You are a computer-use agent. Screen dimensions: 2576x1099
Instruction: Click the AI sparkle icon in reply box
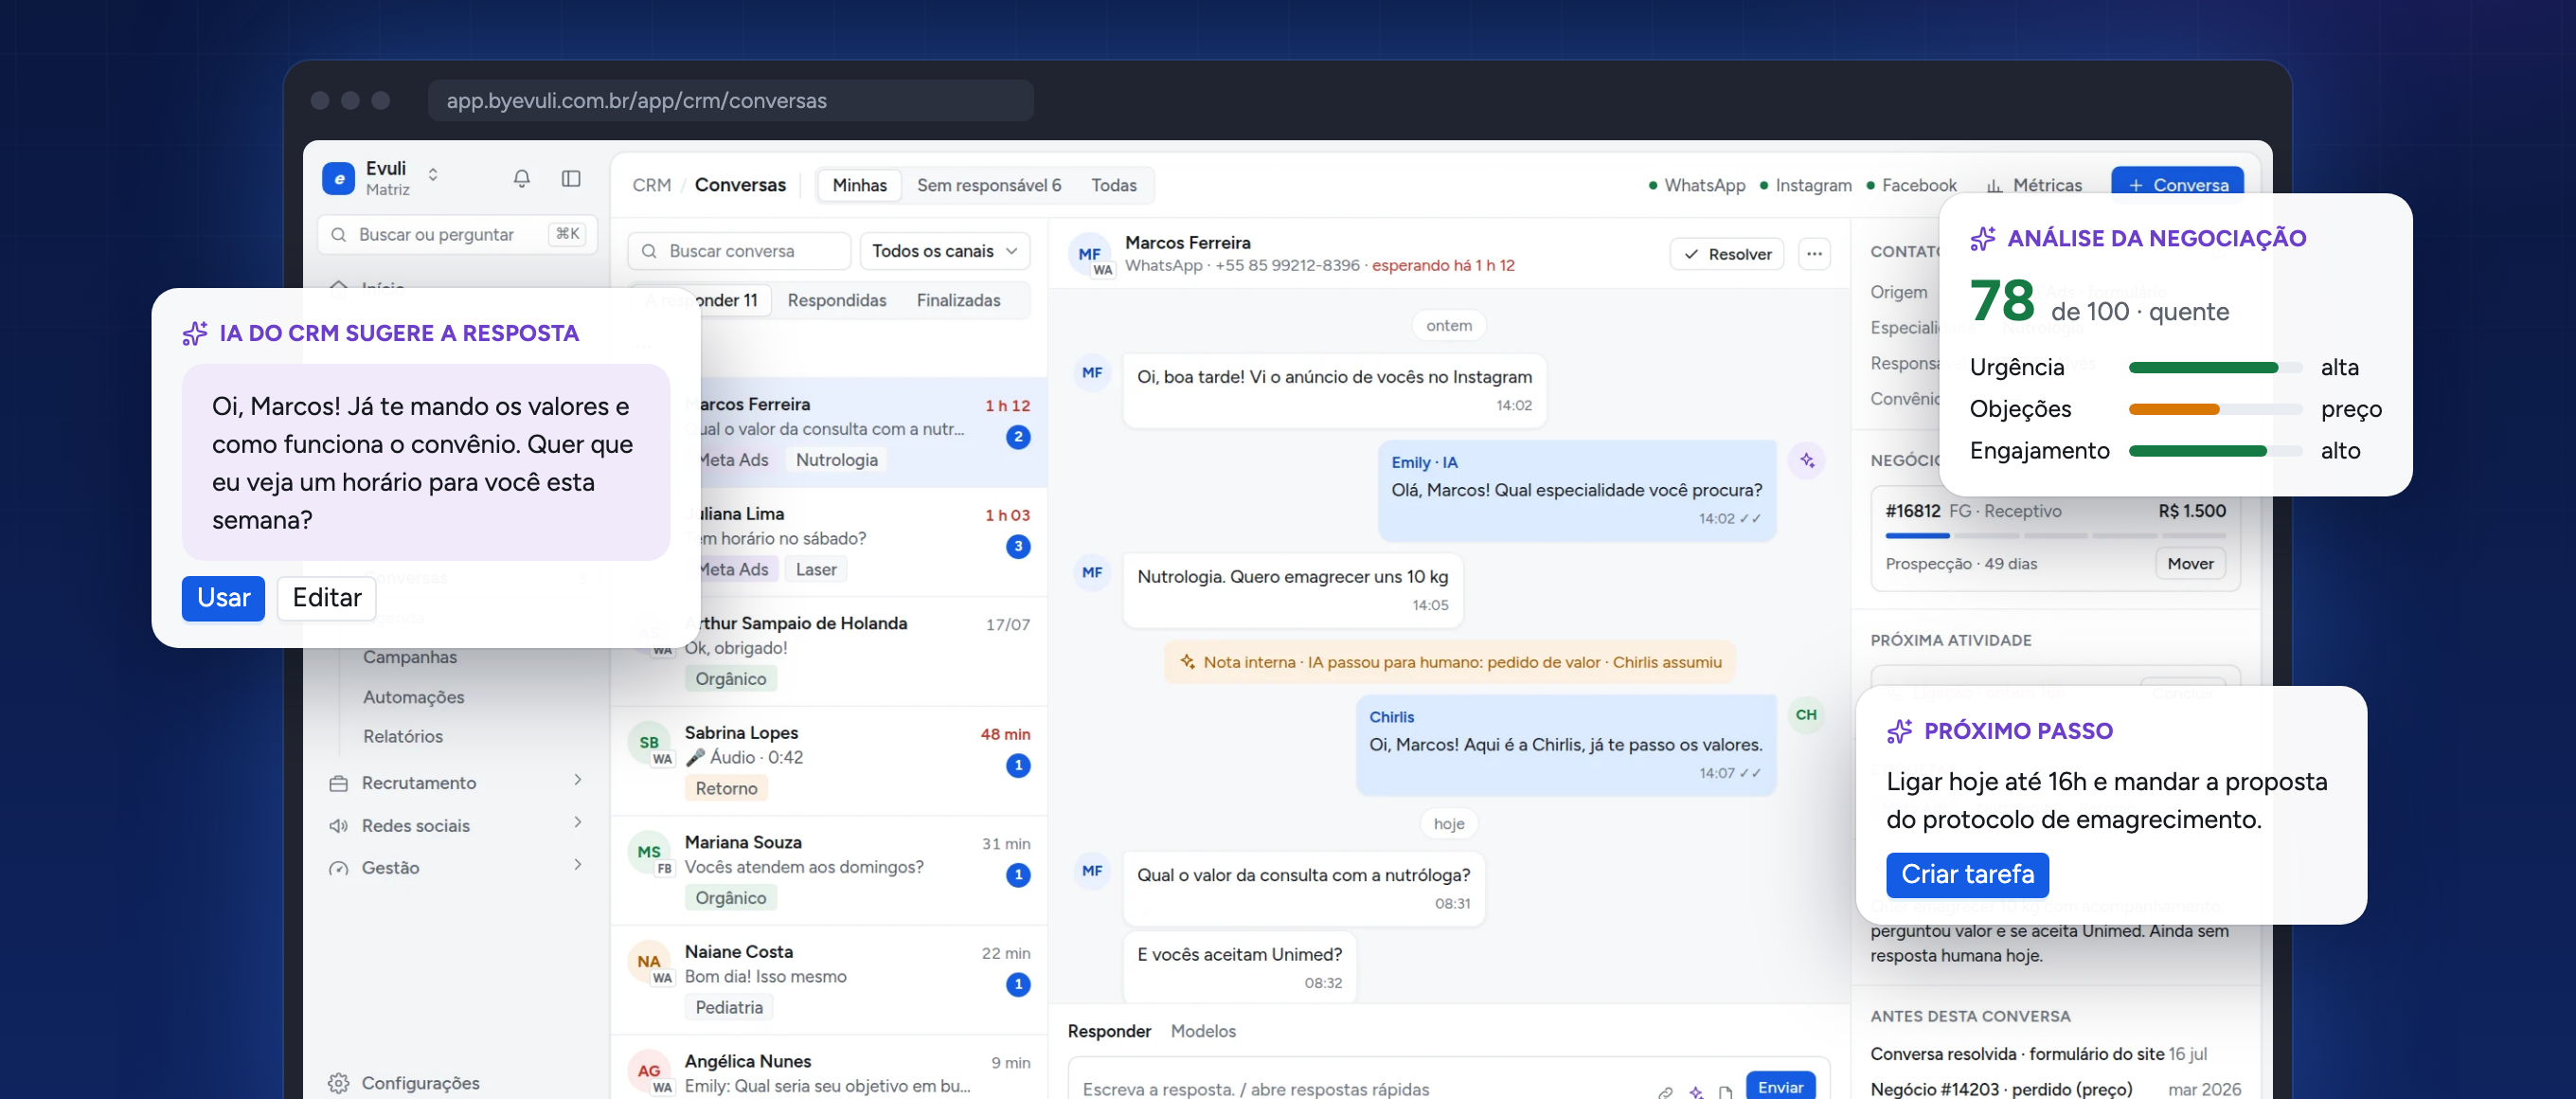click(1696, 1092)
